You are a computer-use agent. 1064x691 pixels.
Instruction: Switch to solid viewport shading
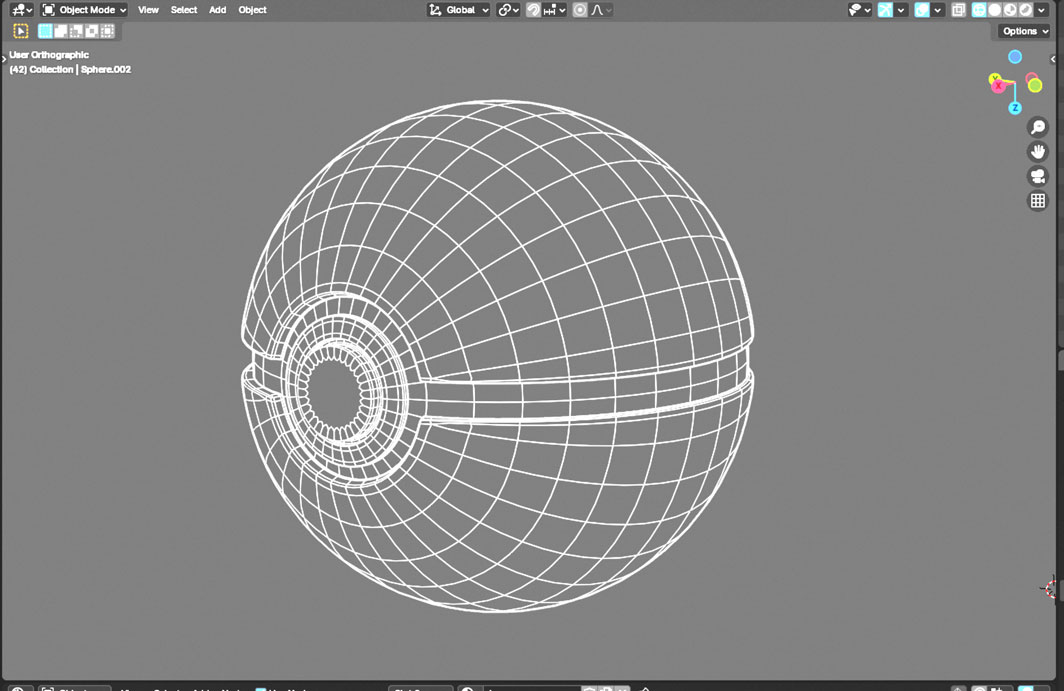coord(995,10)
